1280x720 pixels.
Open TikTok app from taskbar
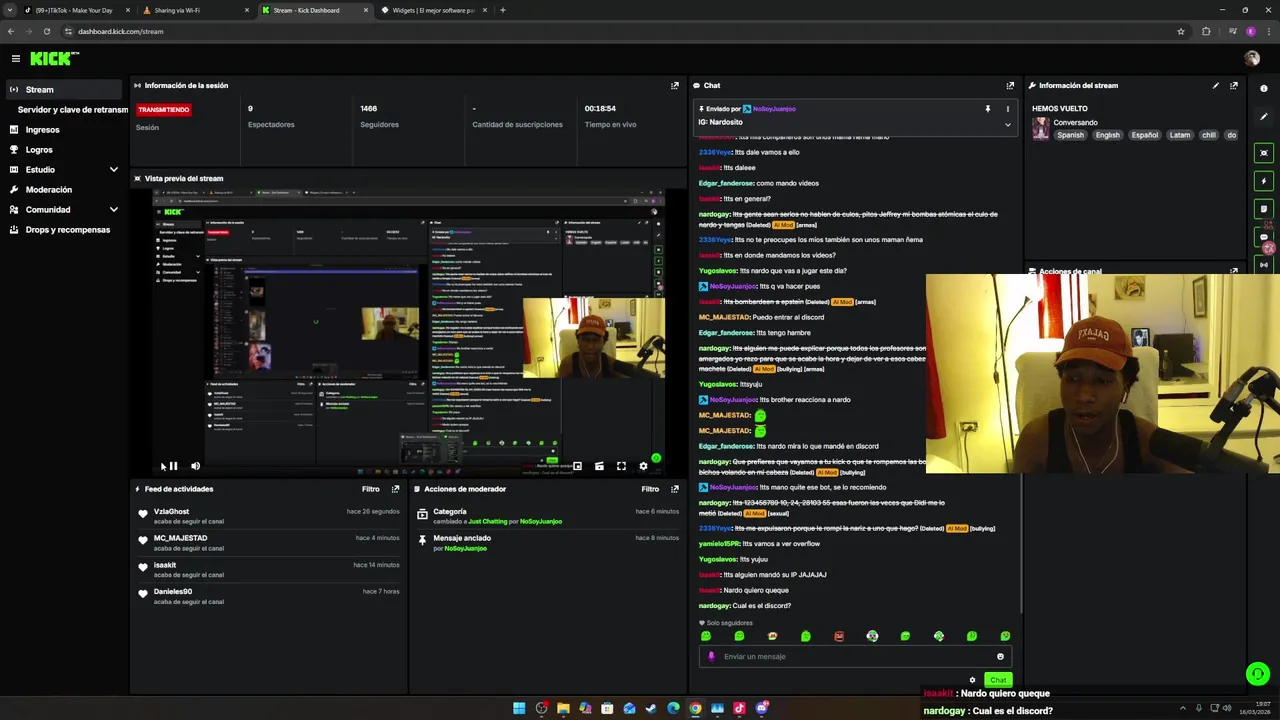click(x=739, y=708)
